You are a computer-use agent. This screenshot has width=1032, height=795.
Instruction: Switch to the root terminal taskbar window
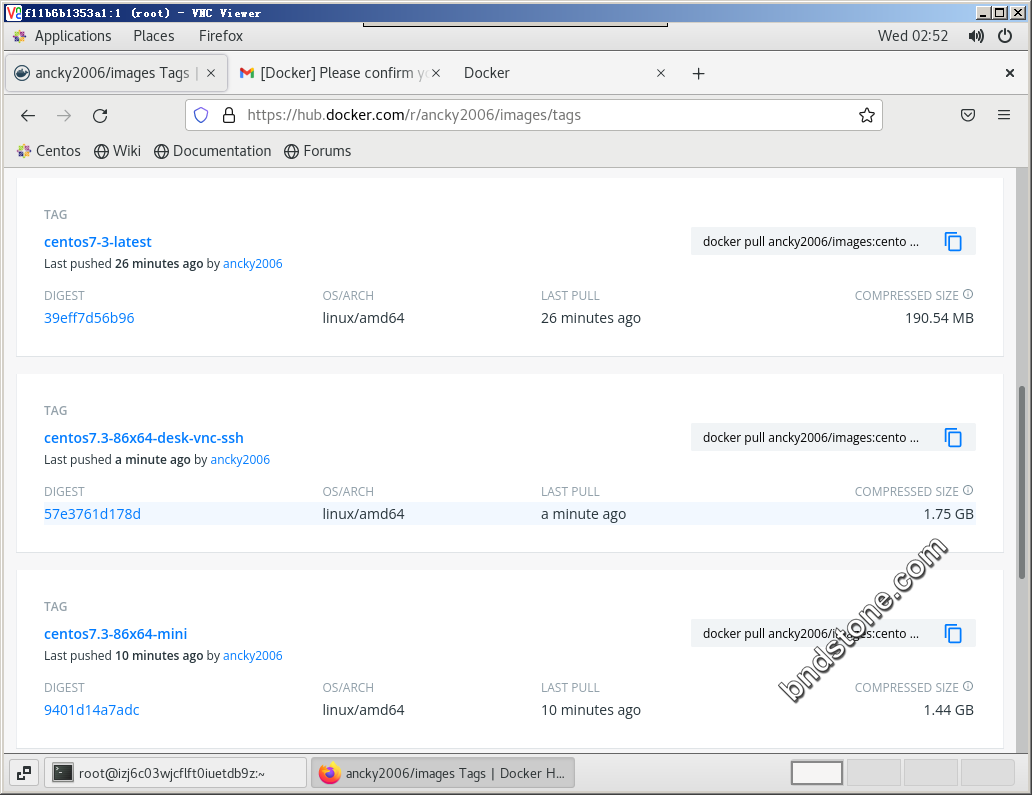click(x=175, y=773)
